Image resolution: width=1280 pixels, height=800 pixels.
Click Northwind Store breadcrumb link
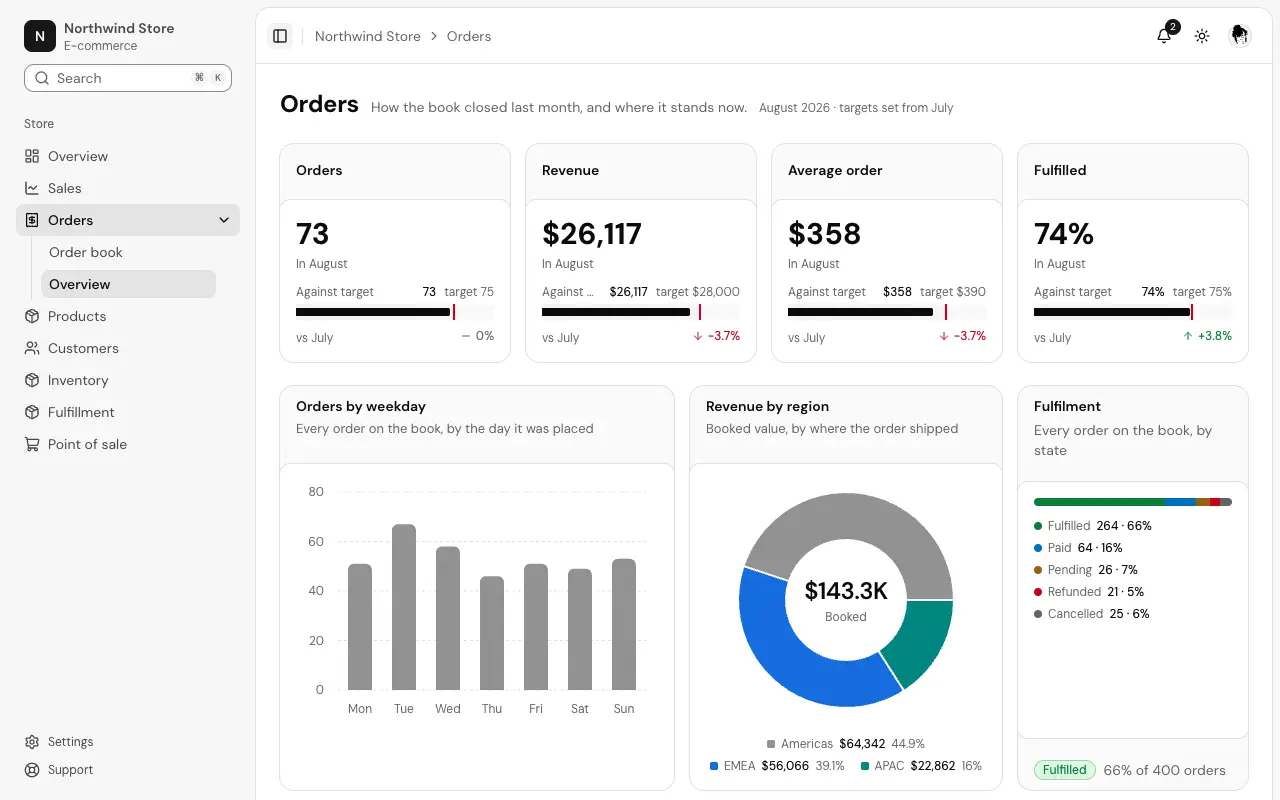(x=368, y=36)
